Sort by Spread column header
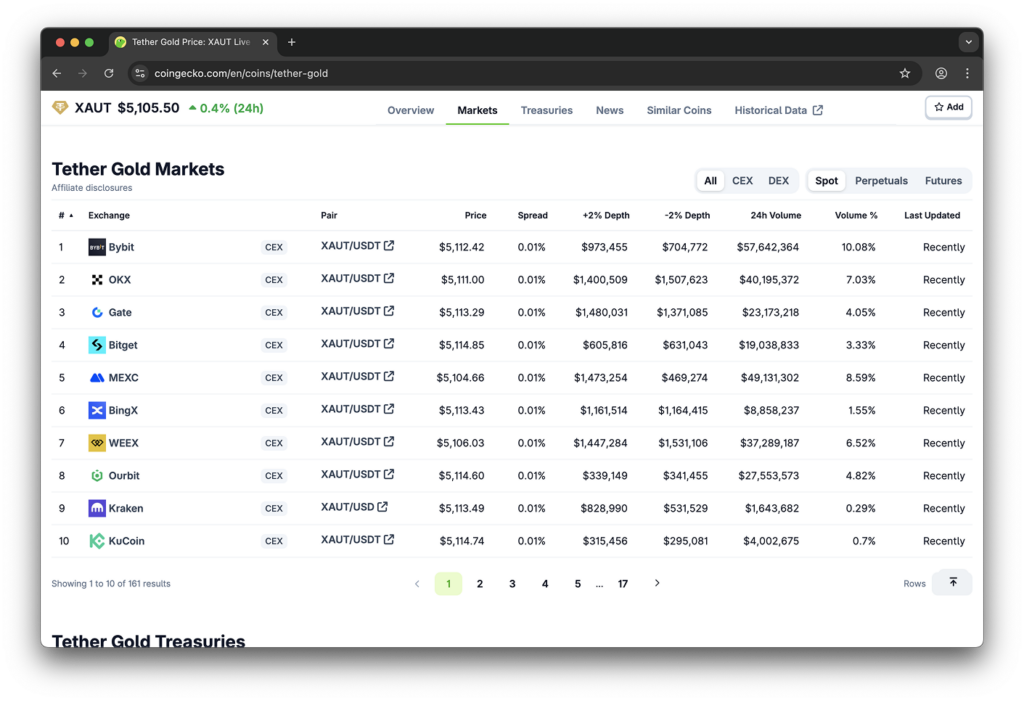 click(x=532, y=216)
